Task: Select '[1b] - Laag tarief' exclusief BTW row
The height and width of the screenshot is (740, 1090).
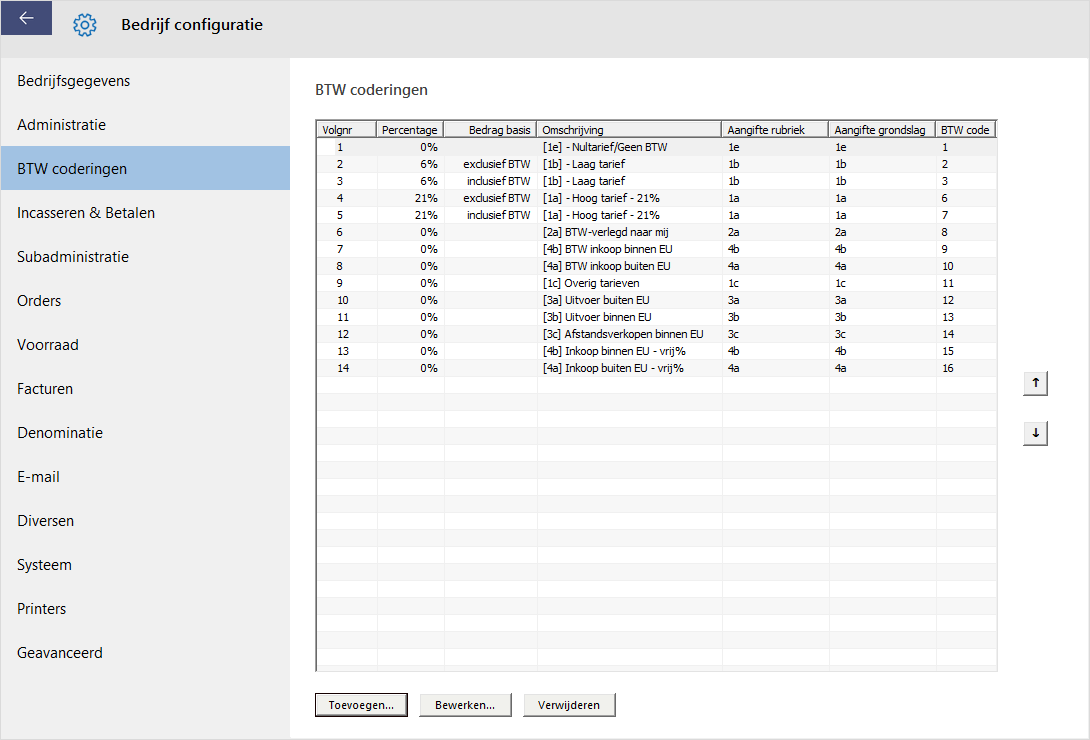Action: (x=656, y=164)
